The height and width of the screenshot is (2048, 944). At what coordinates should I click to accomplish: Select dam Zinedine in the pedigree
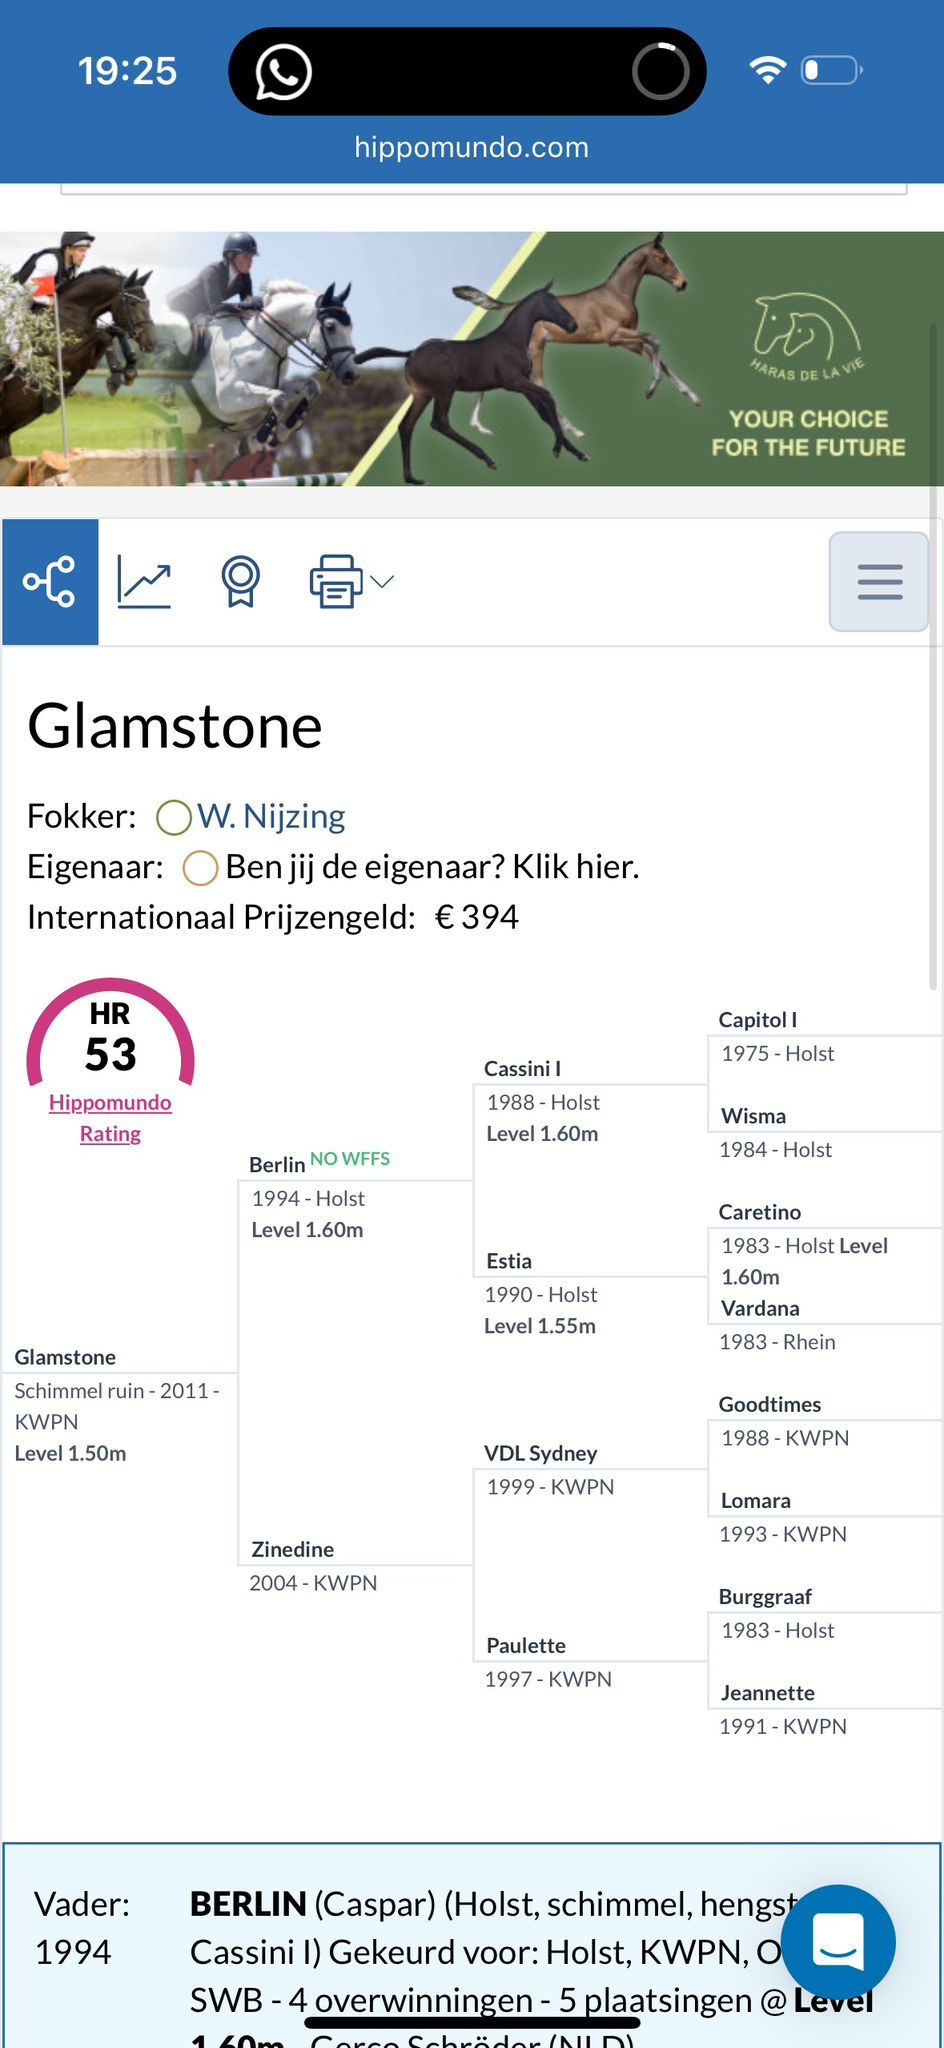tap(293, 1549)
